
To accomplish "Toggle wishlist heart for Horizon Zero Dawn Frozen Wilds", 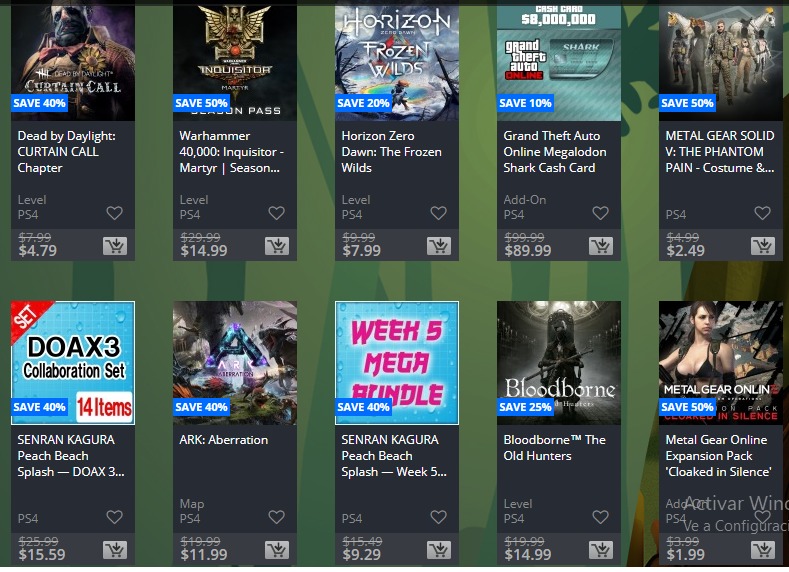I will 439,213.
